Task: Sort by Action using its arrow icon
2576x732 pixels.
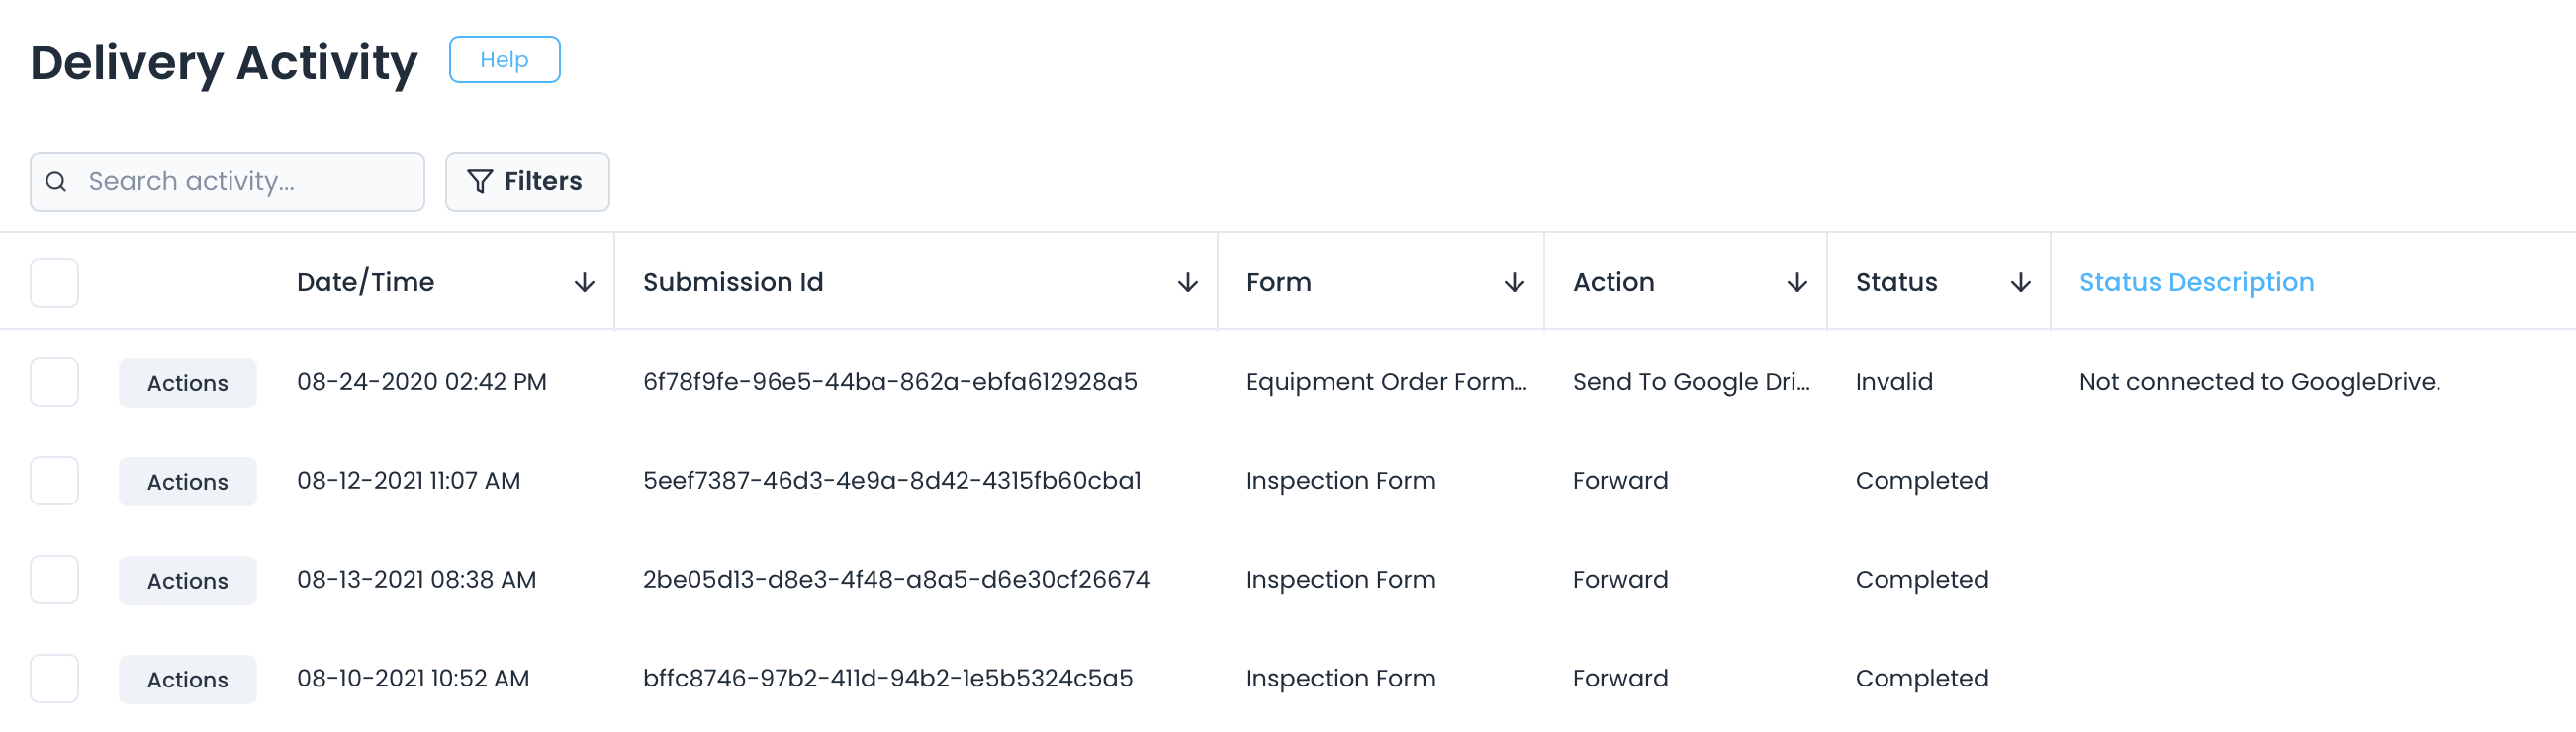Action: coord(1797,283)
